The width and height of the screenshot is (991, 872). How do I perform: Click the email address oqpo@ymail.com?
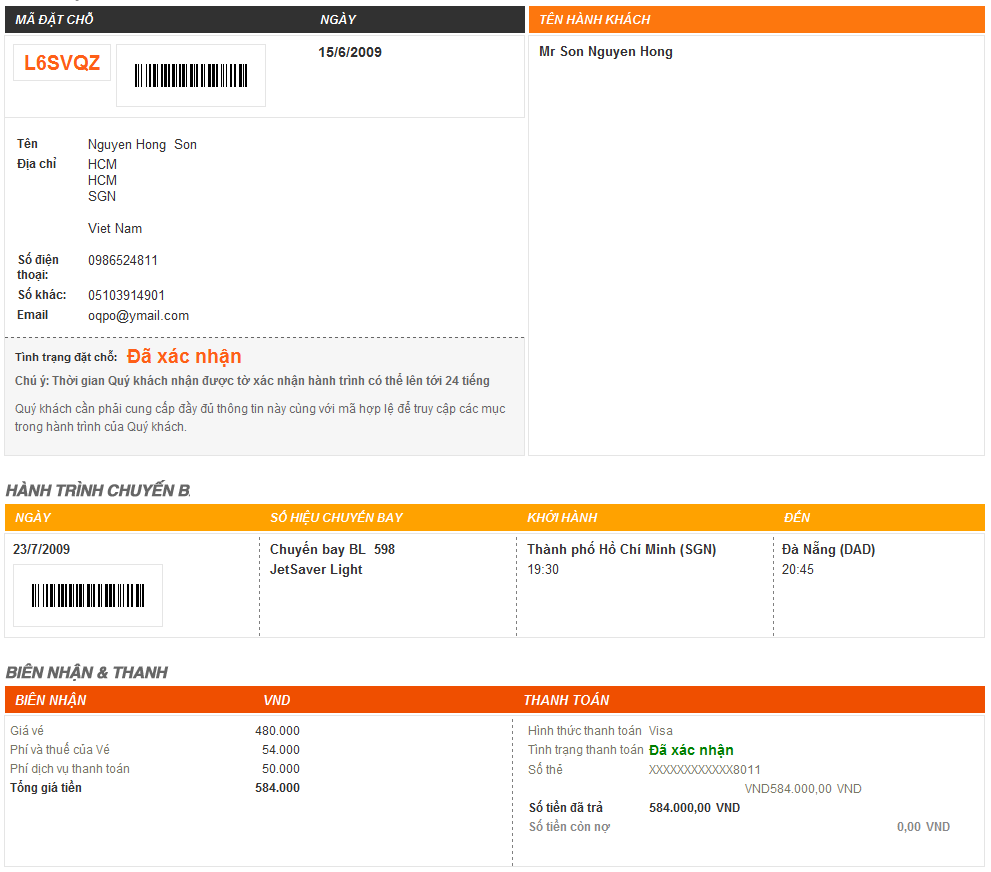tap(138, 315)
